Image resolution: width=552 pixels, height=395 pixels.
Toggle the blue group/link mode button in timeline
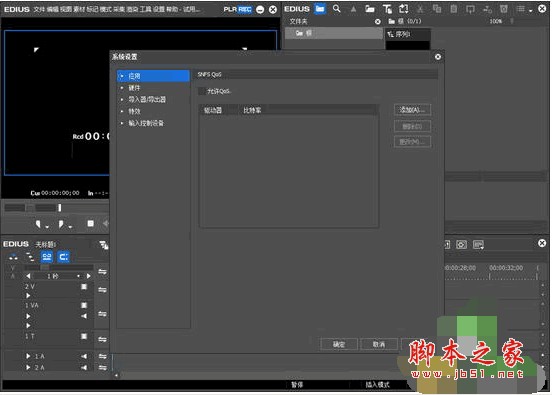pyautogui.click(x=64, y=257)
